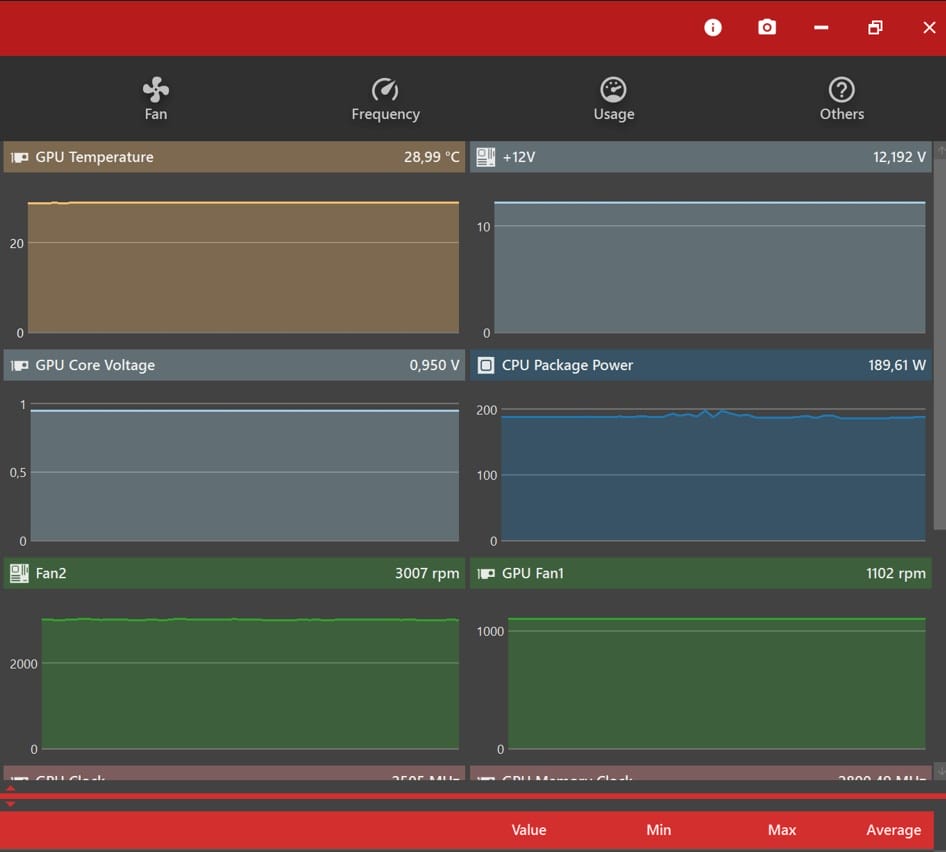
Task: Switch to the Frequency tab
Action: click(x=385, y=100)
